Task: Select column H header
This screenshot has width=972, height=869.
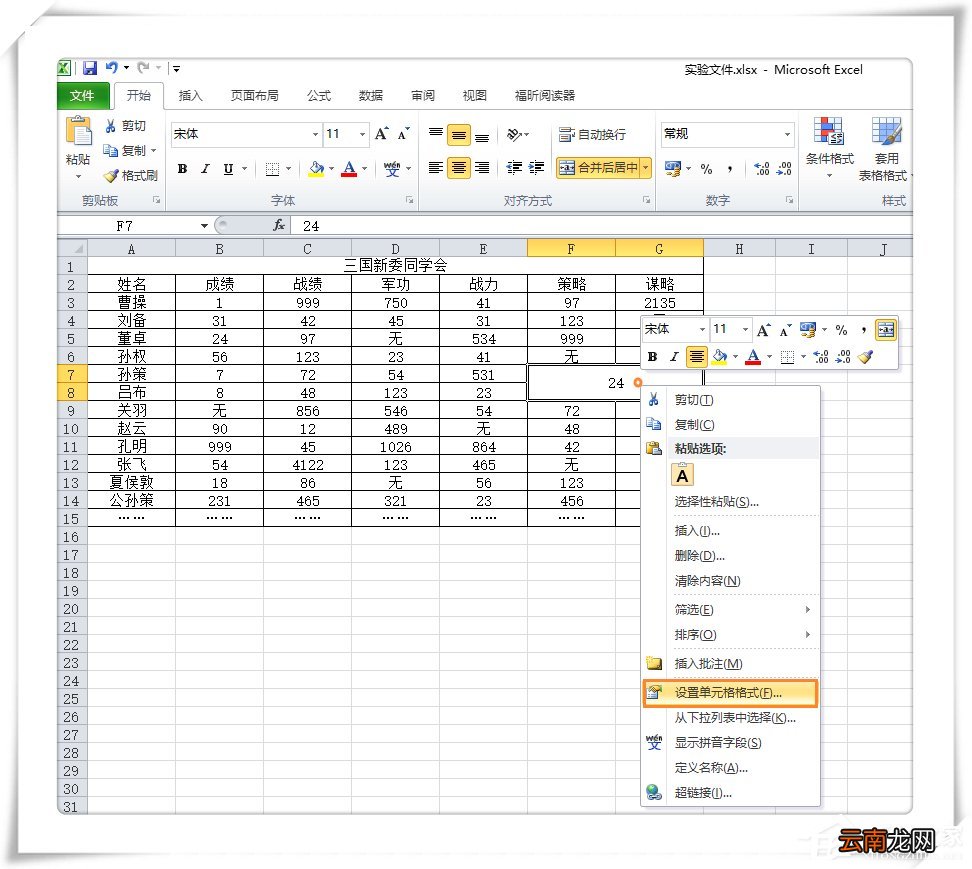Action: [x=740, y=249]
